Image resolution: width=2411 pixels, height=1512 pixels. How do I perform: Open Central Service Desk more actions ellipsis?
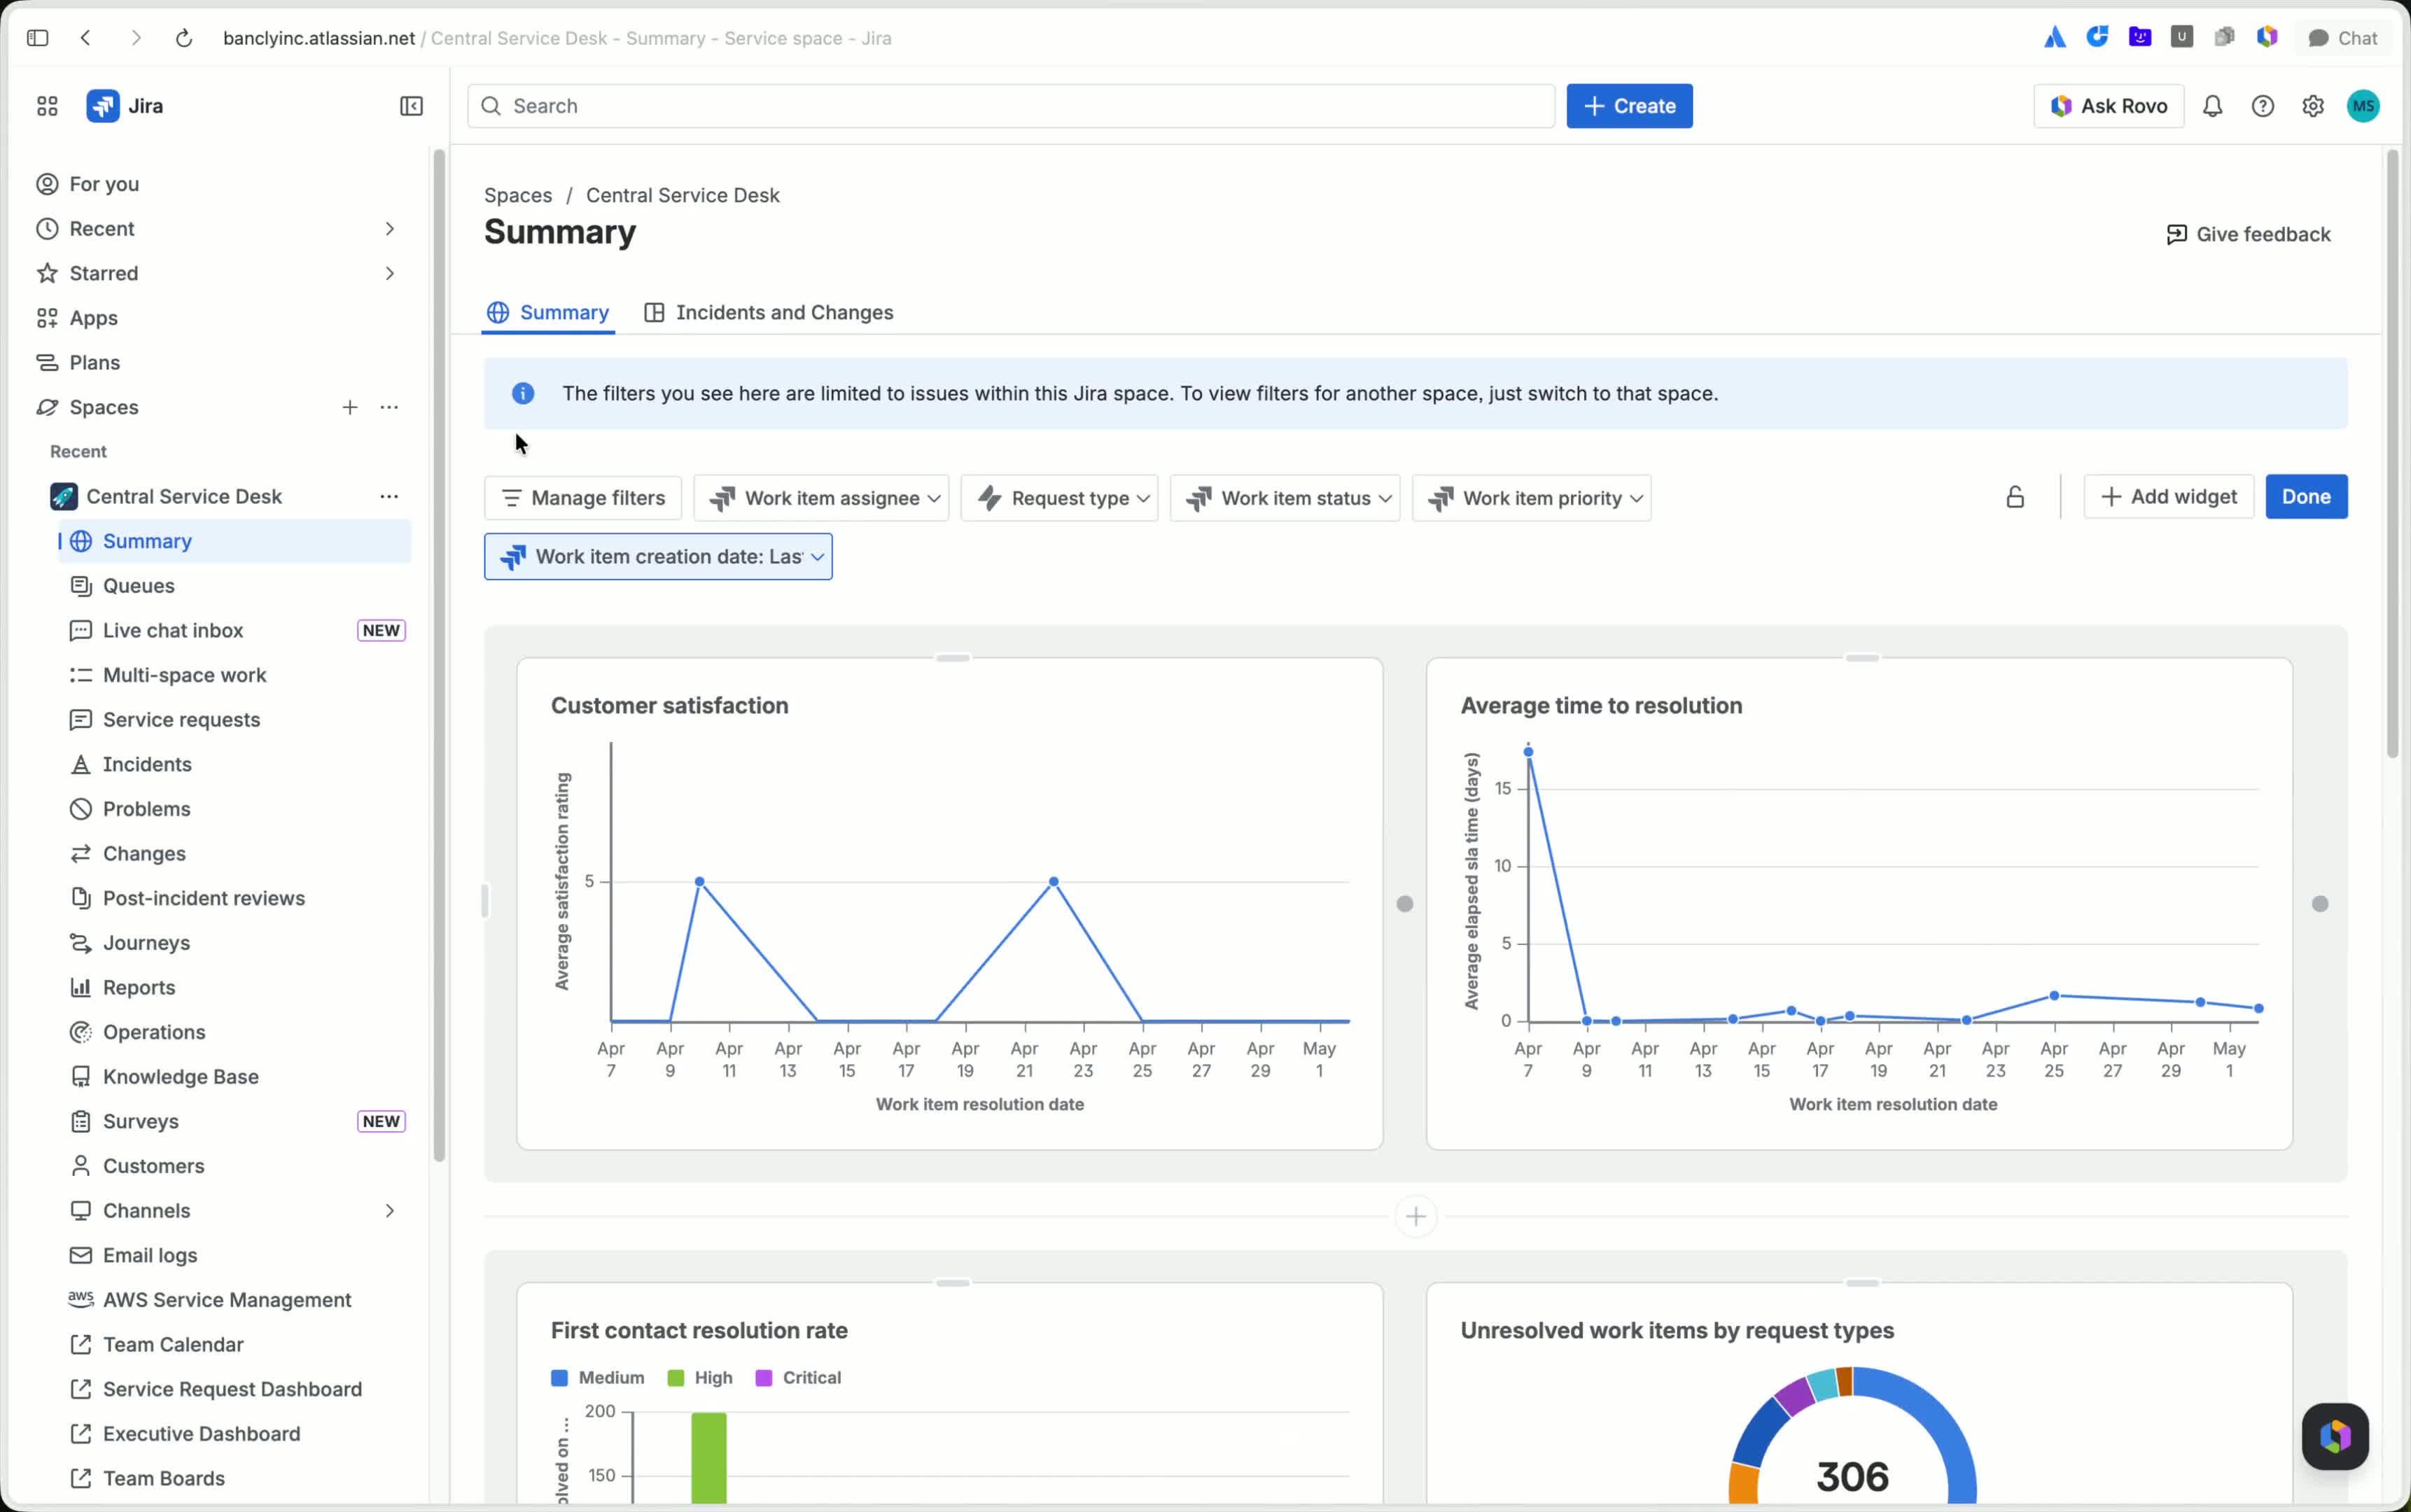[x=389, y=496]
